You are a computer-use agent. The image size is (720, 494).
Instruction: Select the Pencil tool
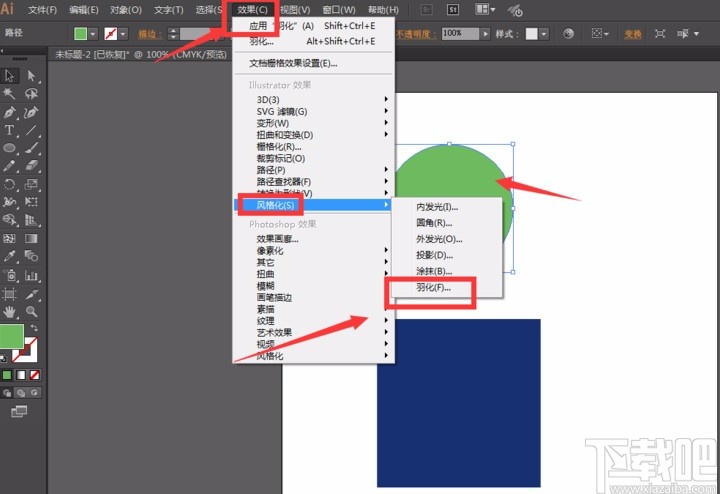[9, 166]
